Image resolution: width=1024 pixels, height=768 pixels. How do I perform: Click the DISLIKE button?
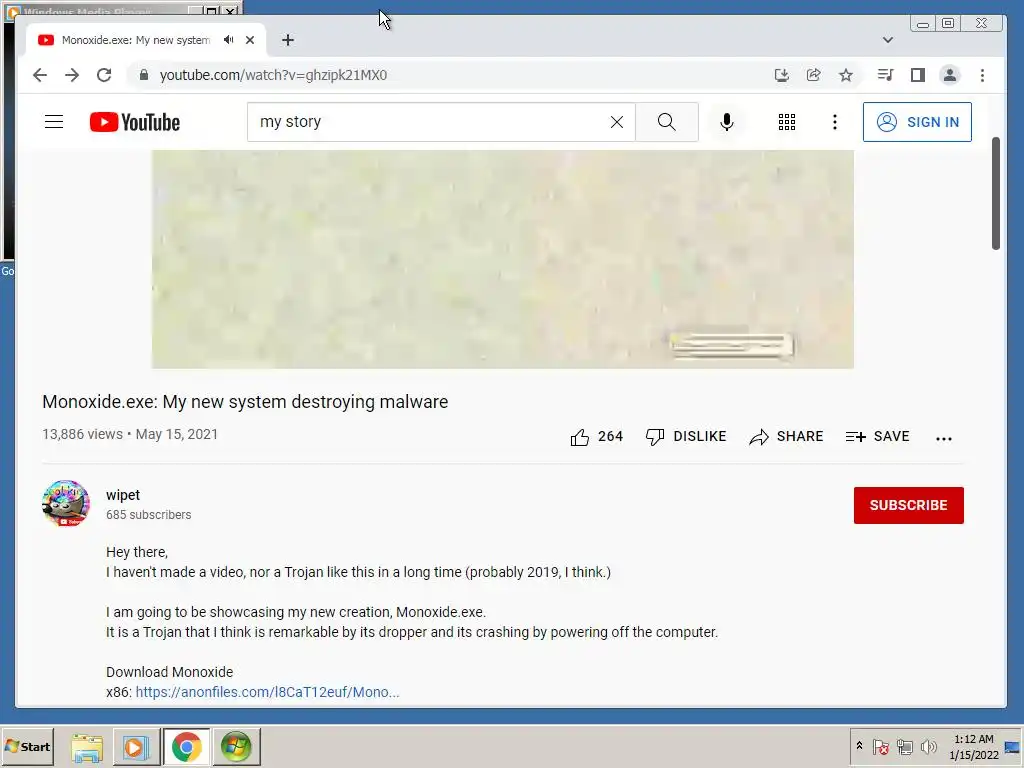click(686, 437)
